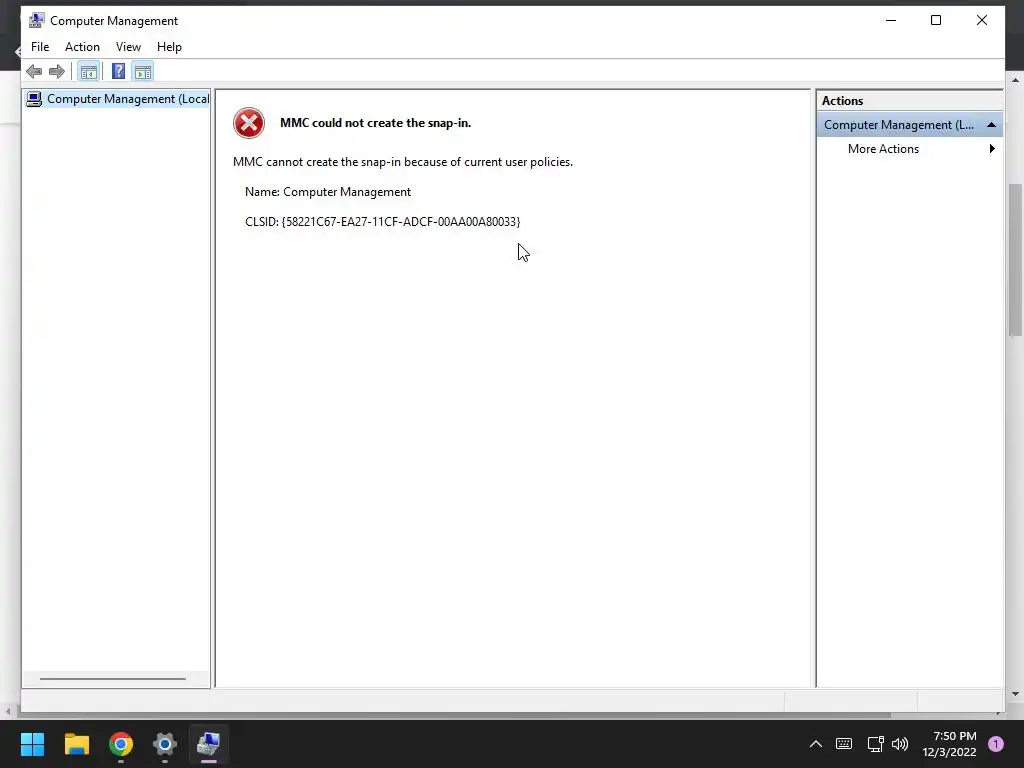Click the Computer Management taskbar icon
Viewport: 1024px width, 768px height.
click(x=208, y=744)
